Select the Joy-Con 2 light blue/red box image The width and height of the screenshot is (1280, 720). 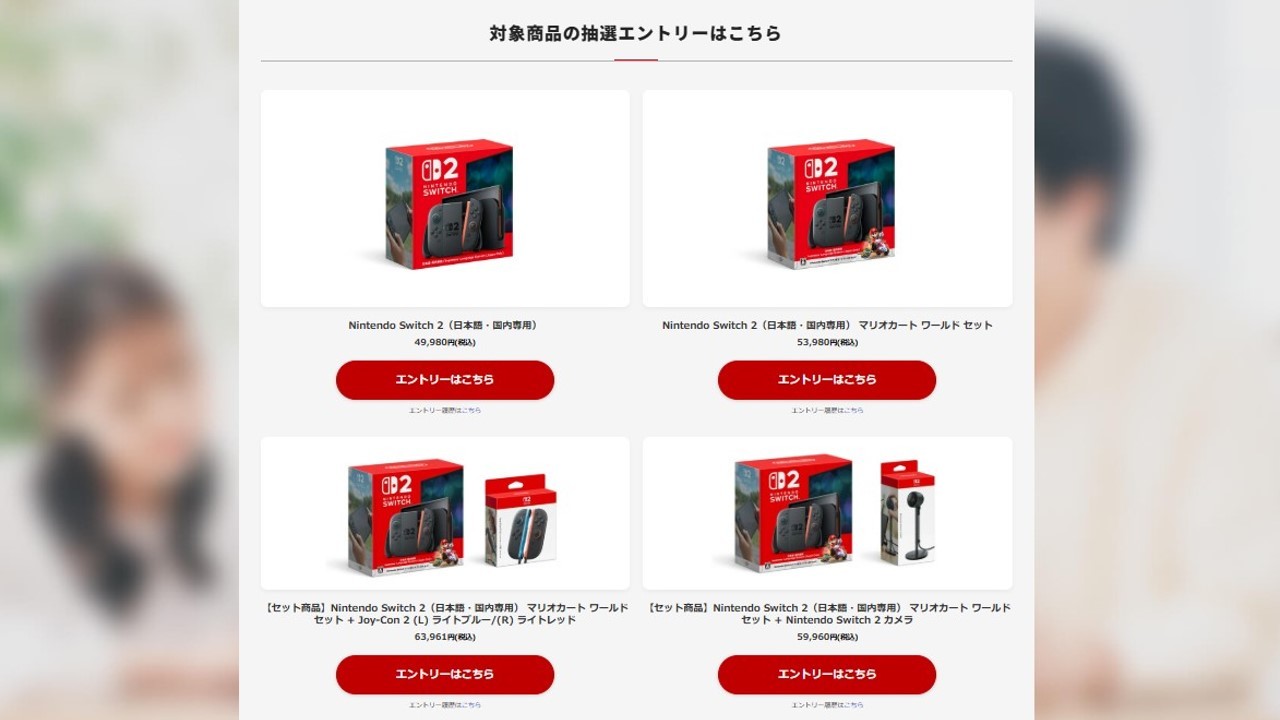click(x=521, y=521)
